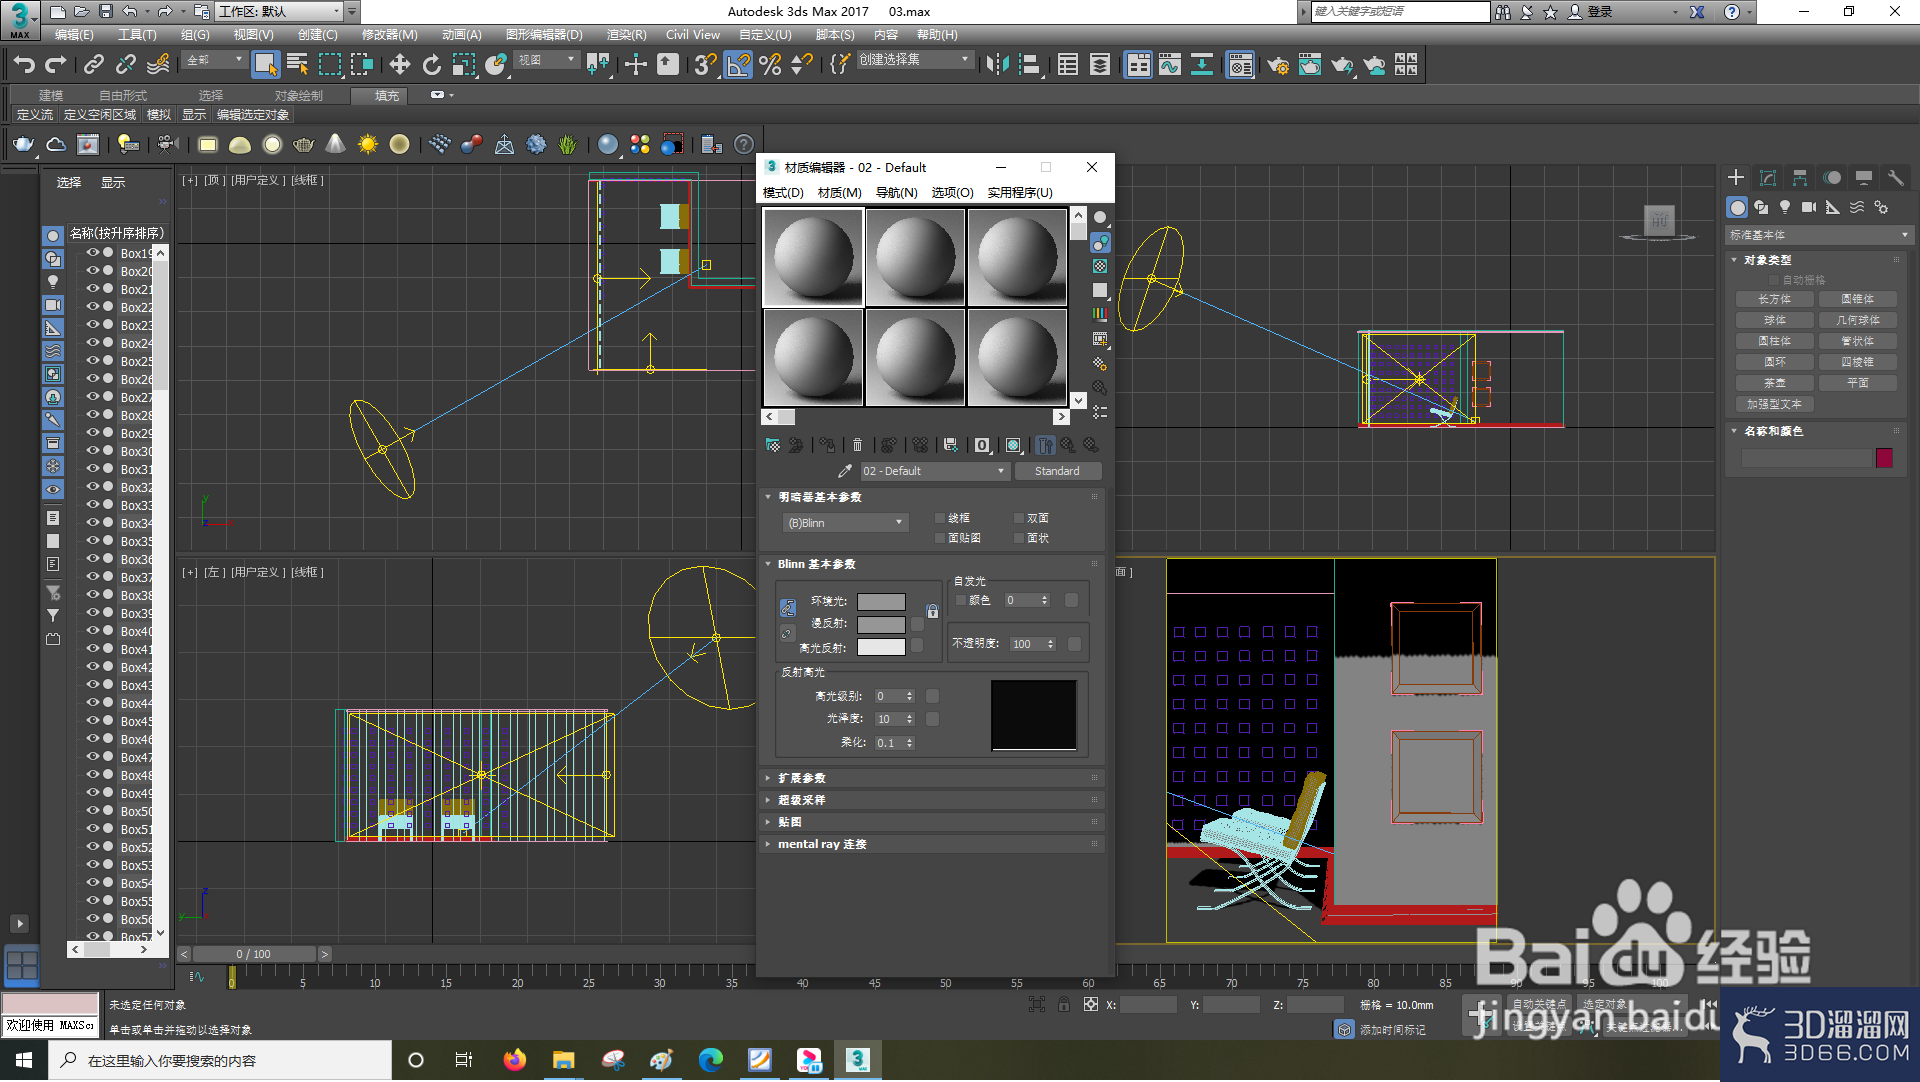Activate the Select Object tool

click(265, 65)
